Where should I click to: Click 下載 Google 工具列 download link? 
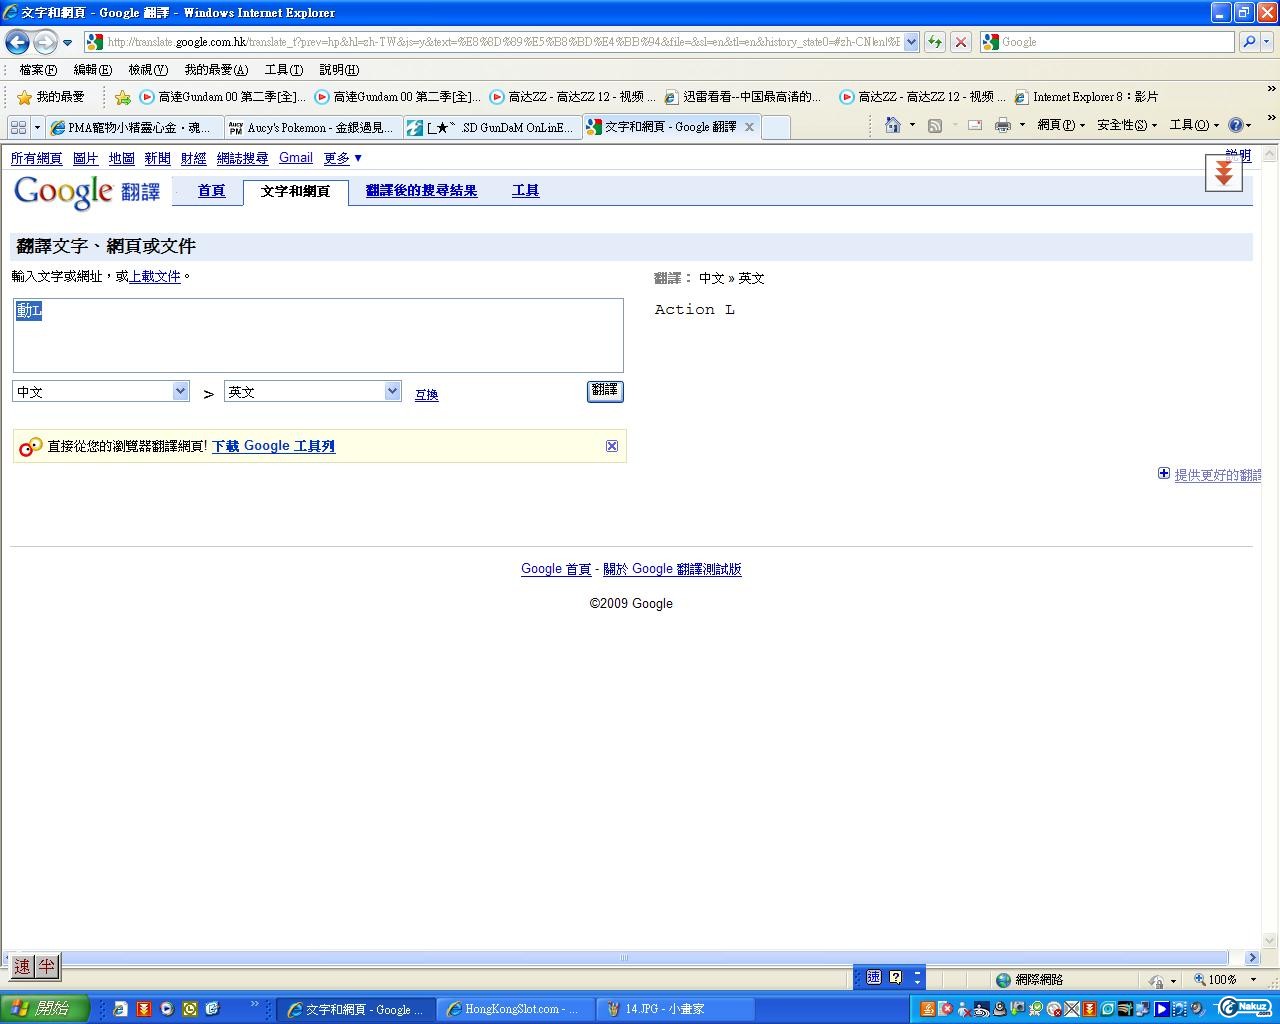point(273,447)
